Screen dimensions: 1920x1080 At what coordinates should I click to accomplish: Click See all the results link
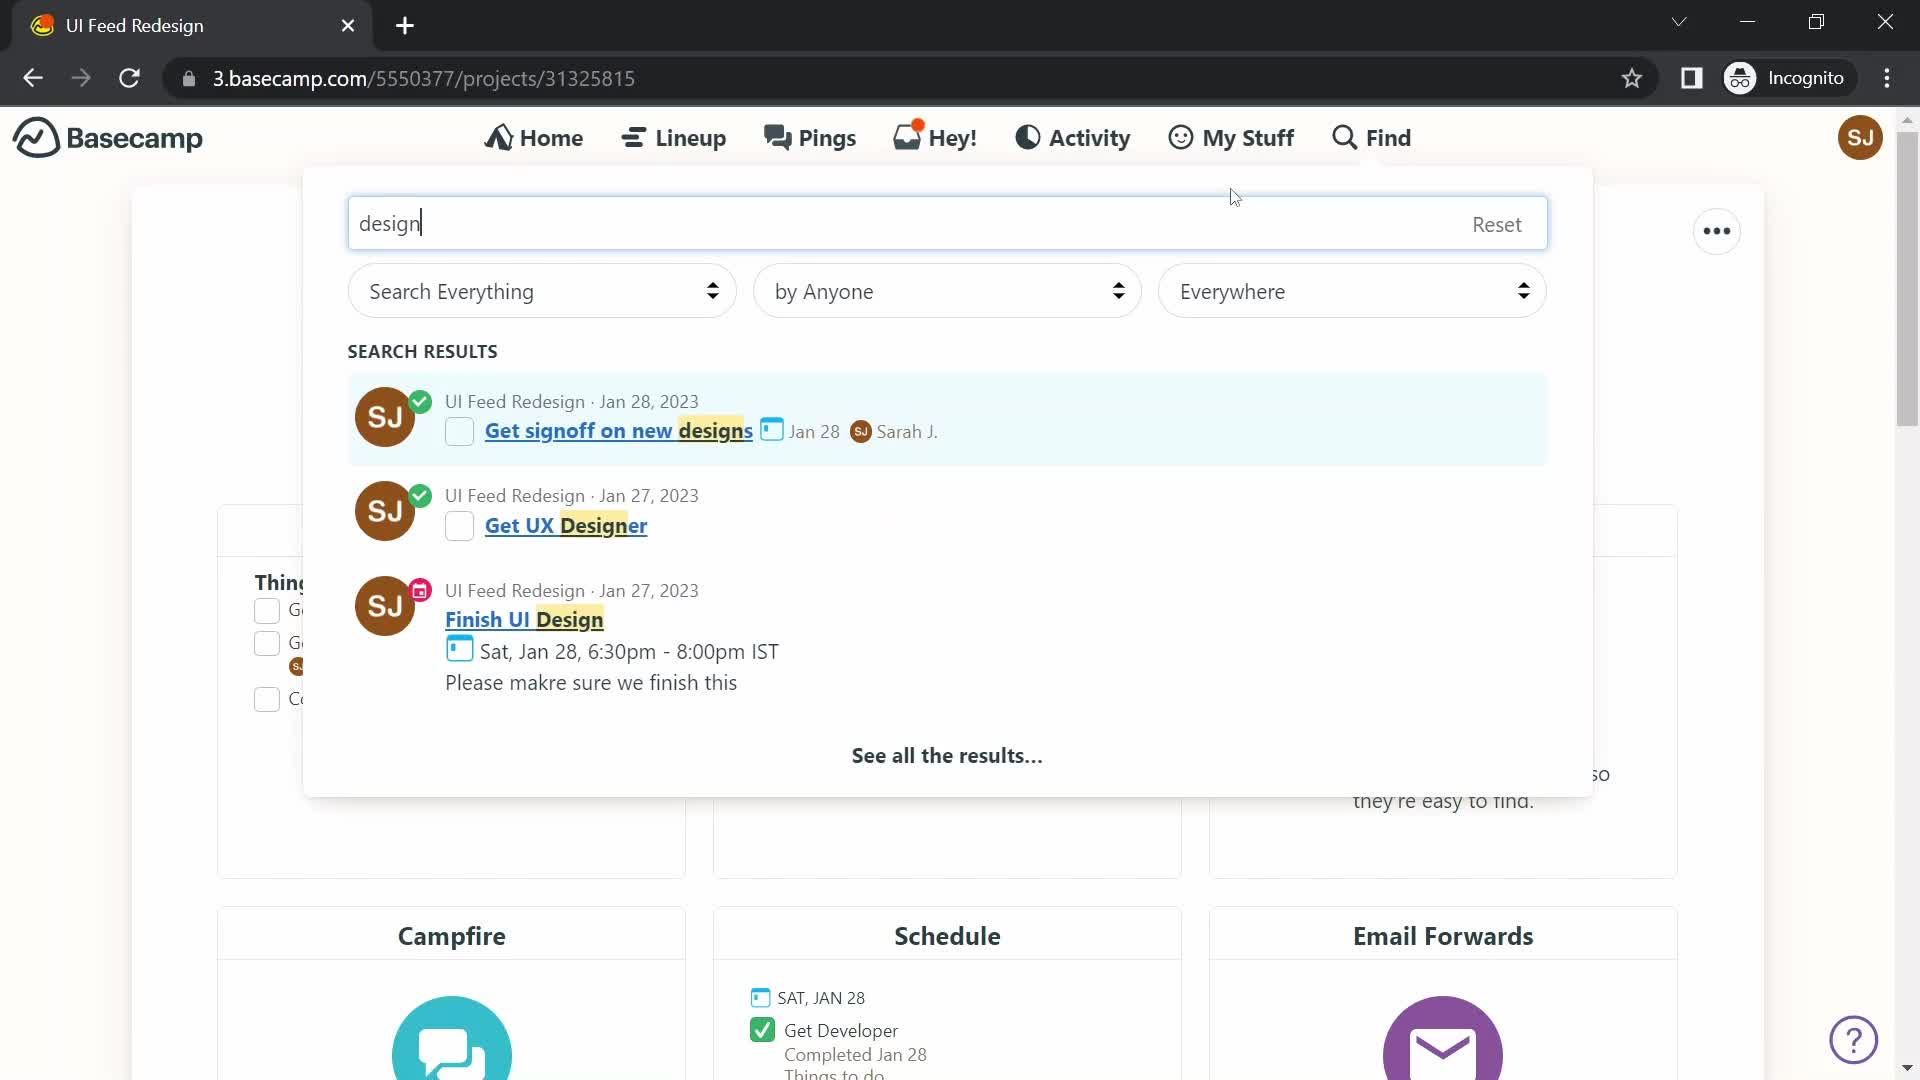click(x=945, y=754)
